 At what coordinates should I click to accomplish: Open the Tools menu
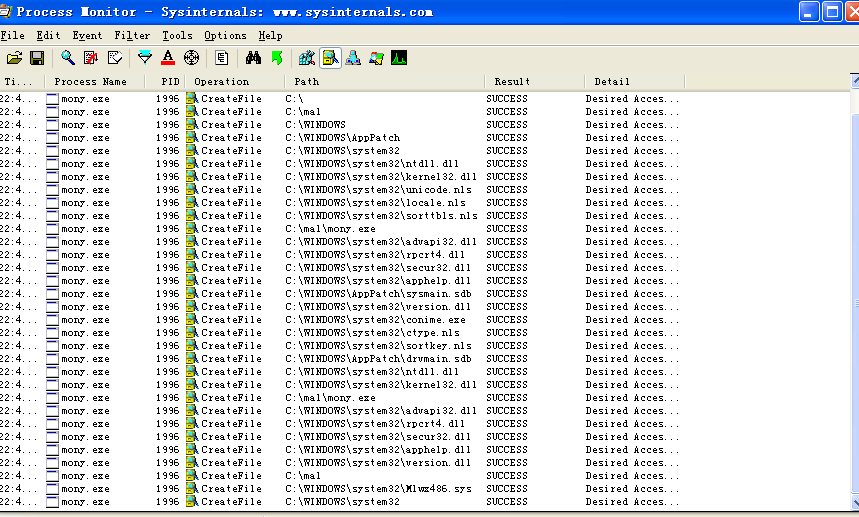point(177,36)
